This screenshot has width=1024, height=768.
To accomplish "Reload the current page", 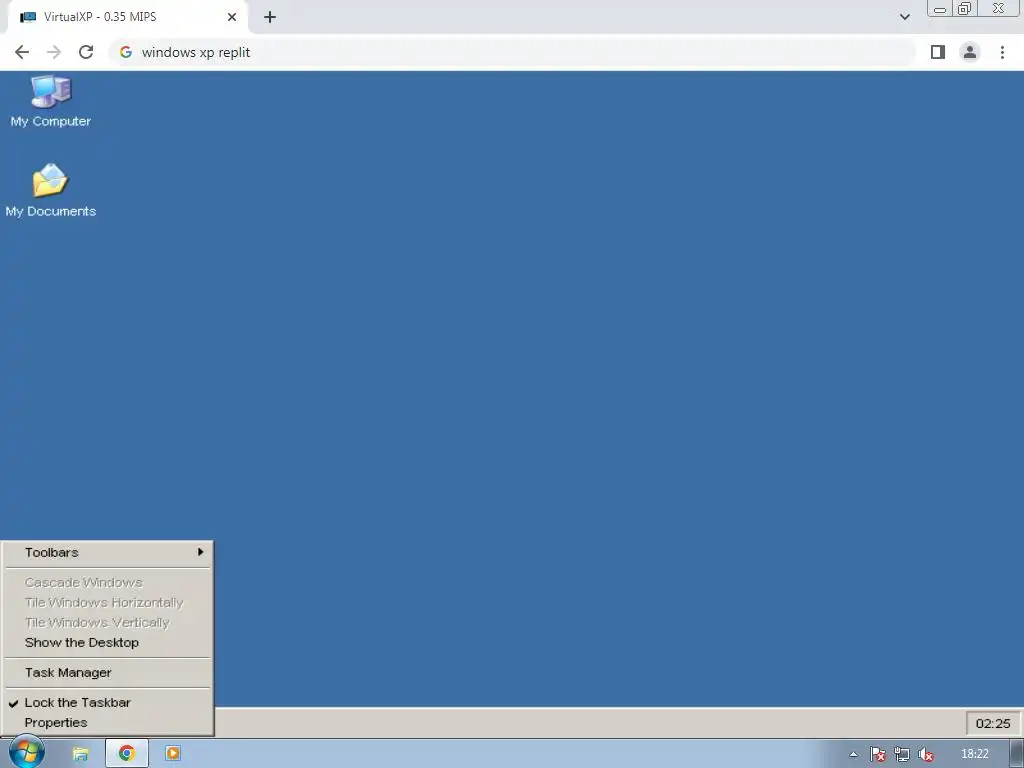I will coord(86,52).
